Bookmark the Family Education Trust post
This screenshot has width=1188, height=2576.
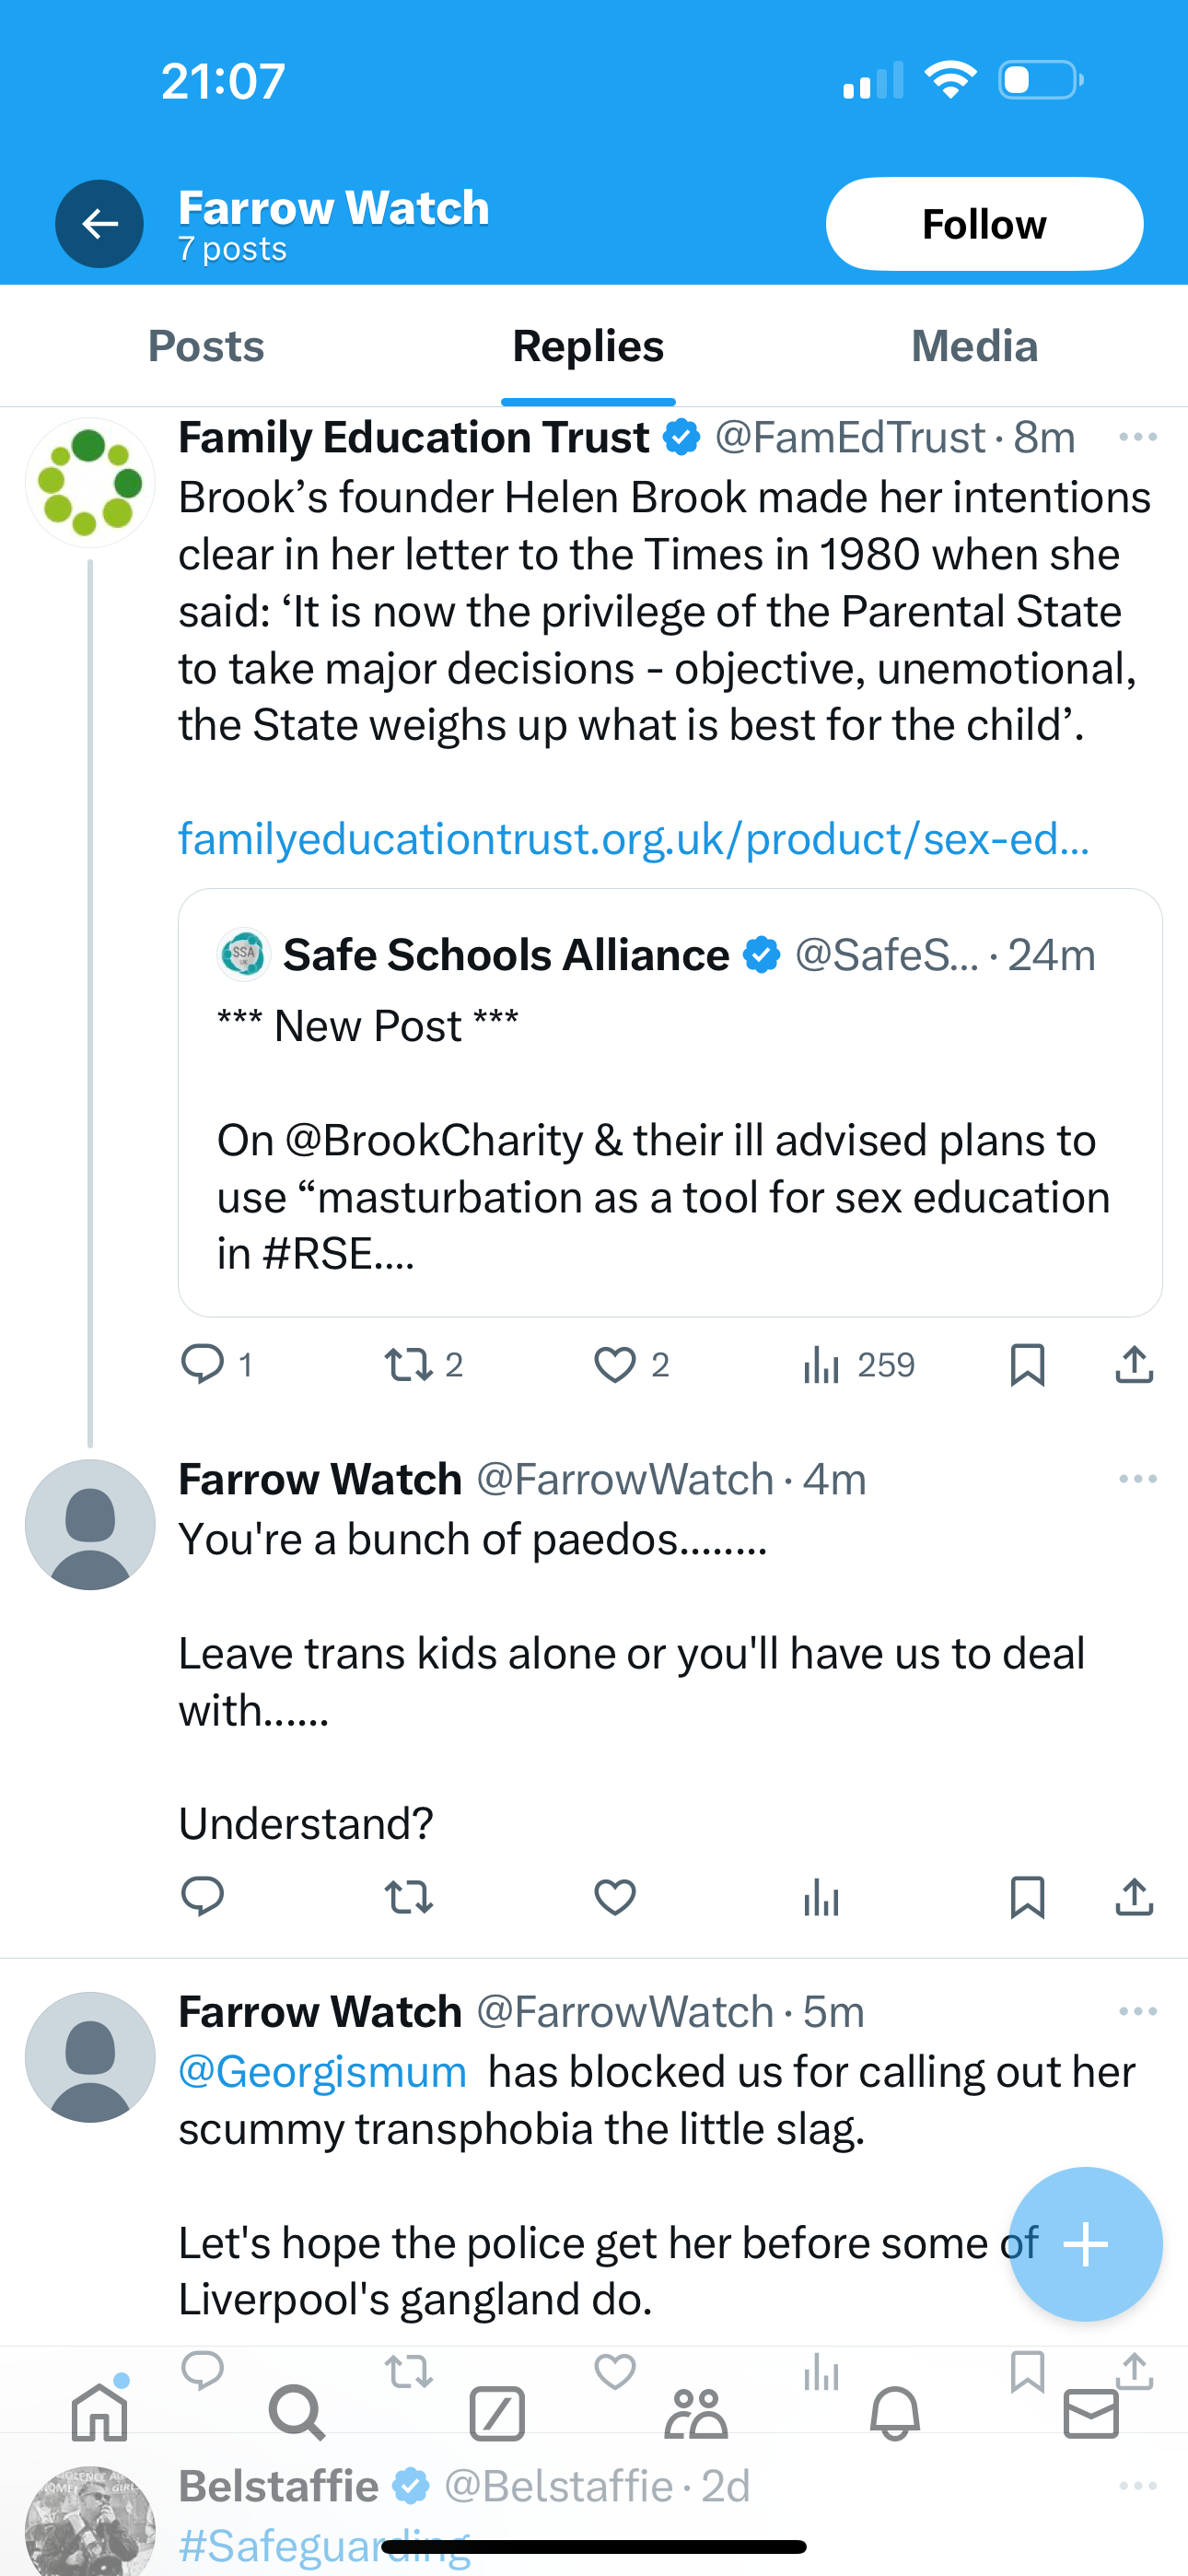click(1027, 1364)
